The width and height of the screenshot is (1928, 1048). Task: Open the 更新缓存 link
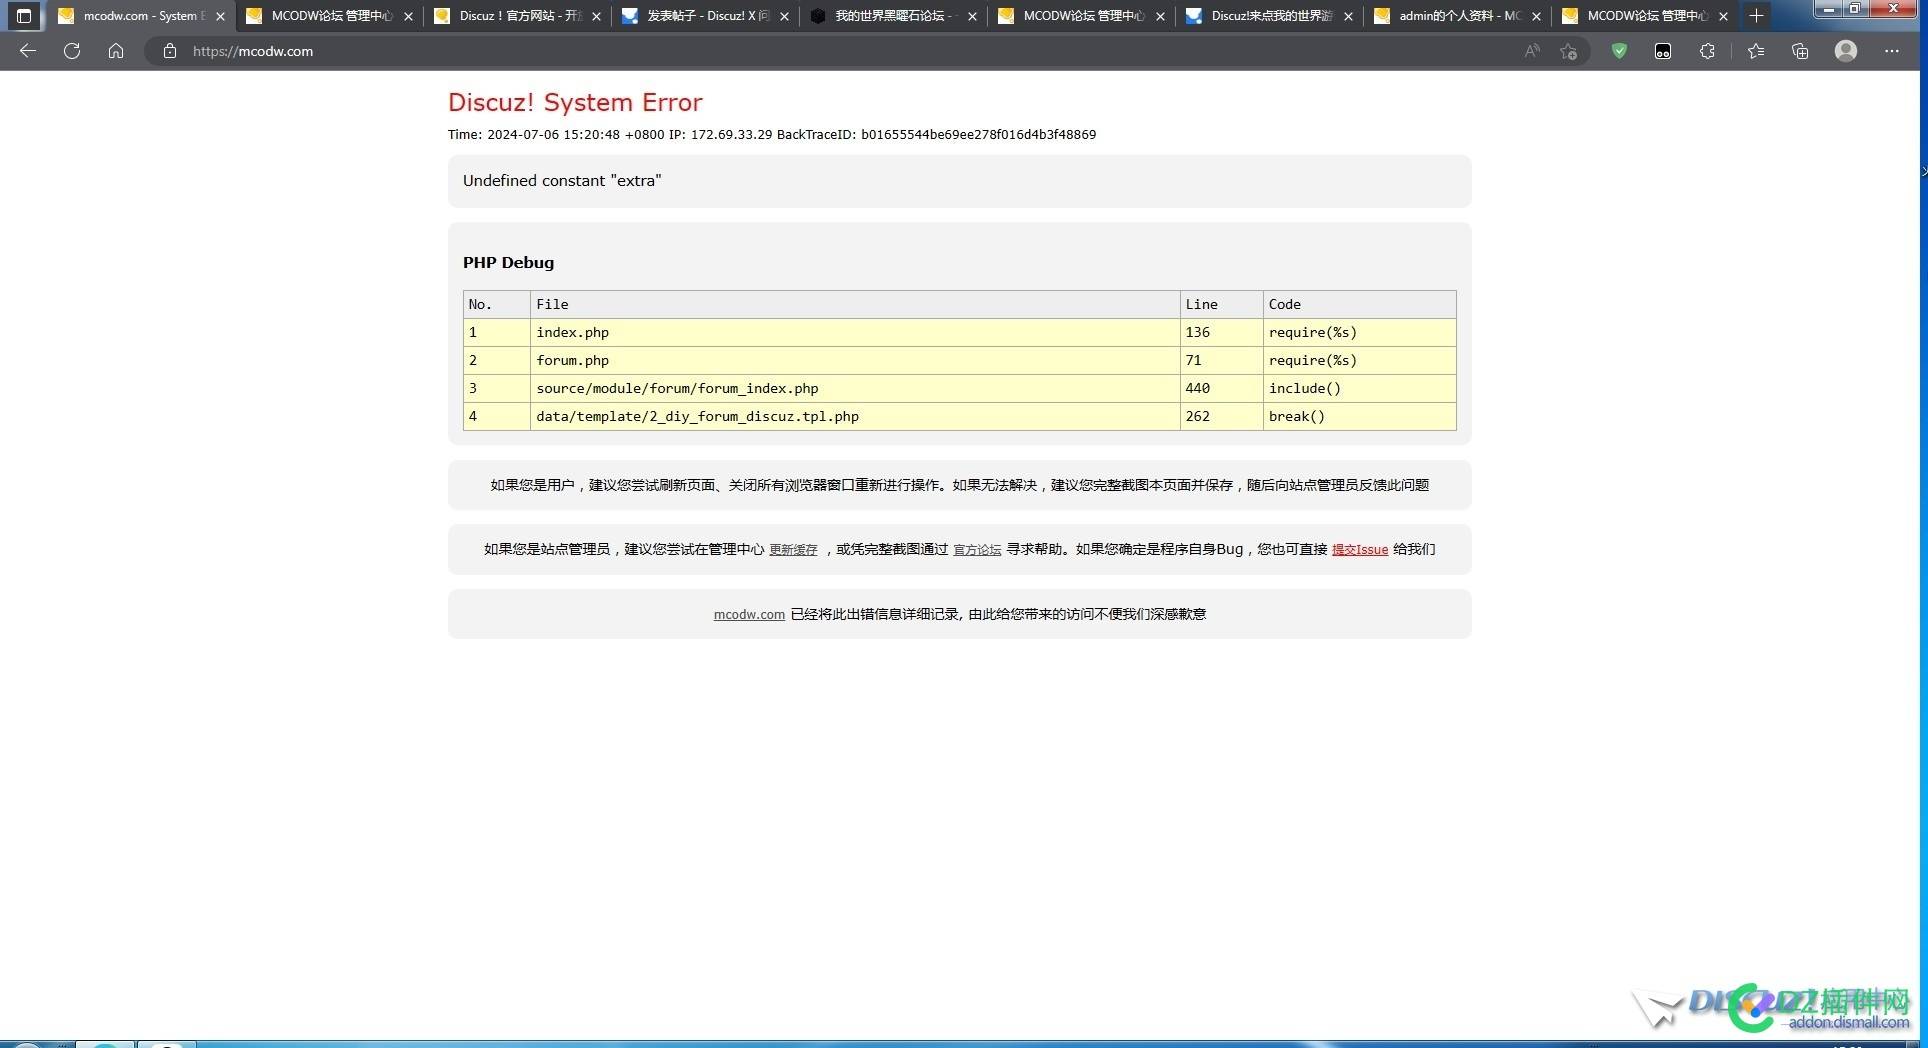coord(793,550)
